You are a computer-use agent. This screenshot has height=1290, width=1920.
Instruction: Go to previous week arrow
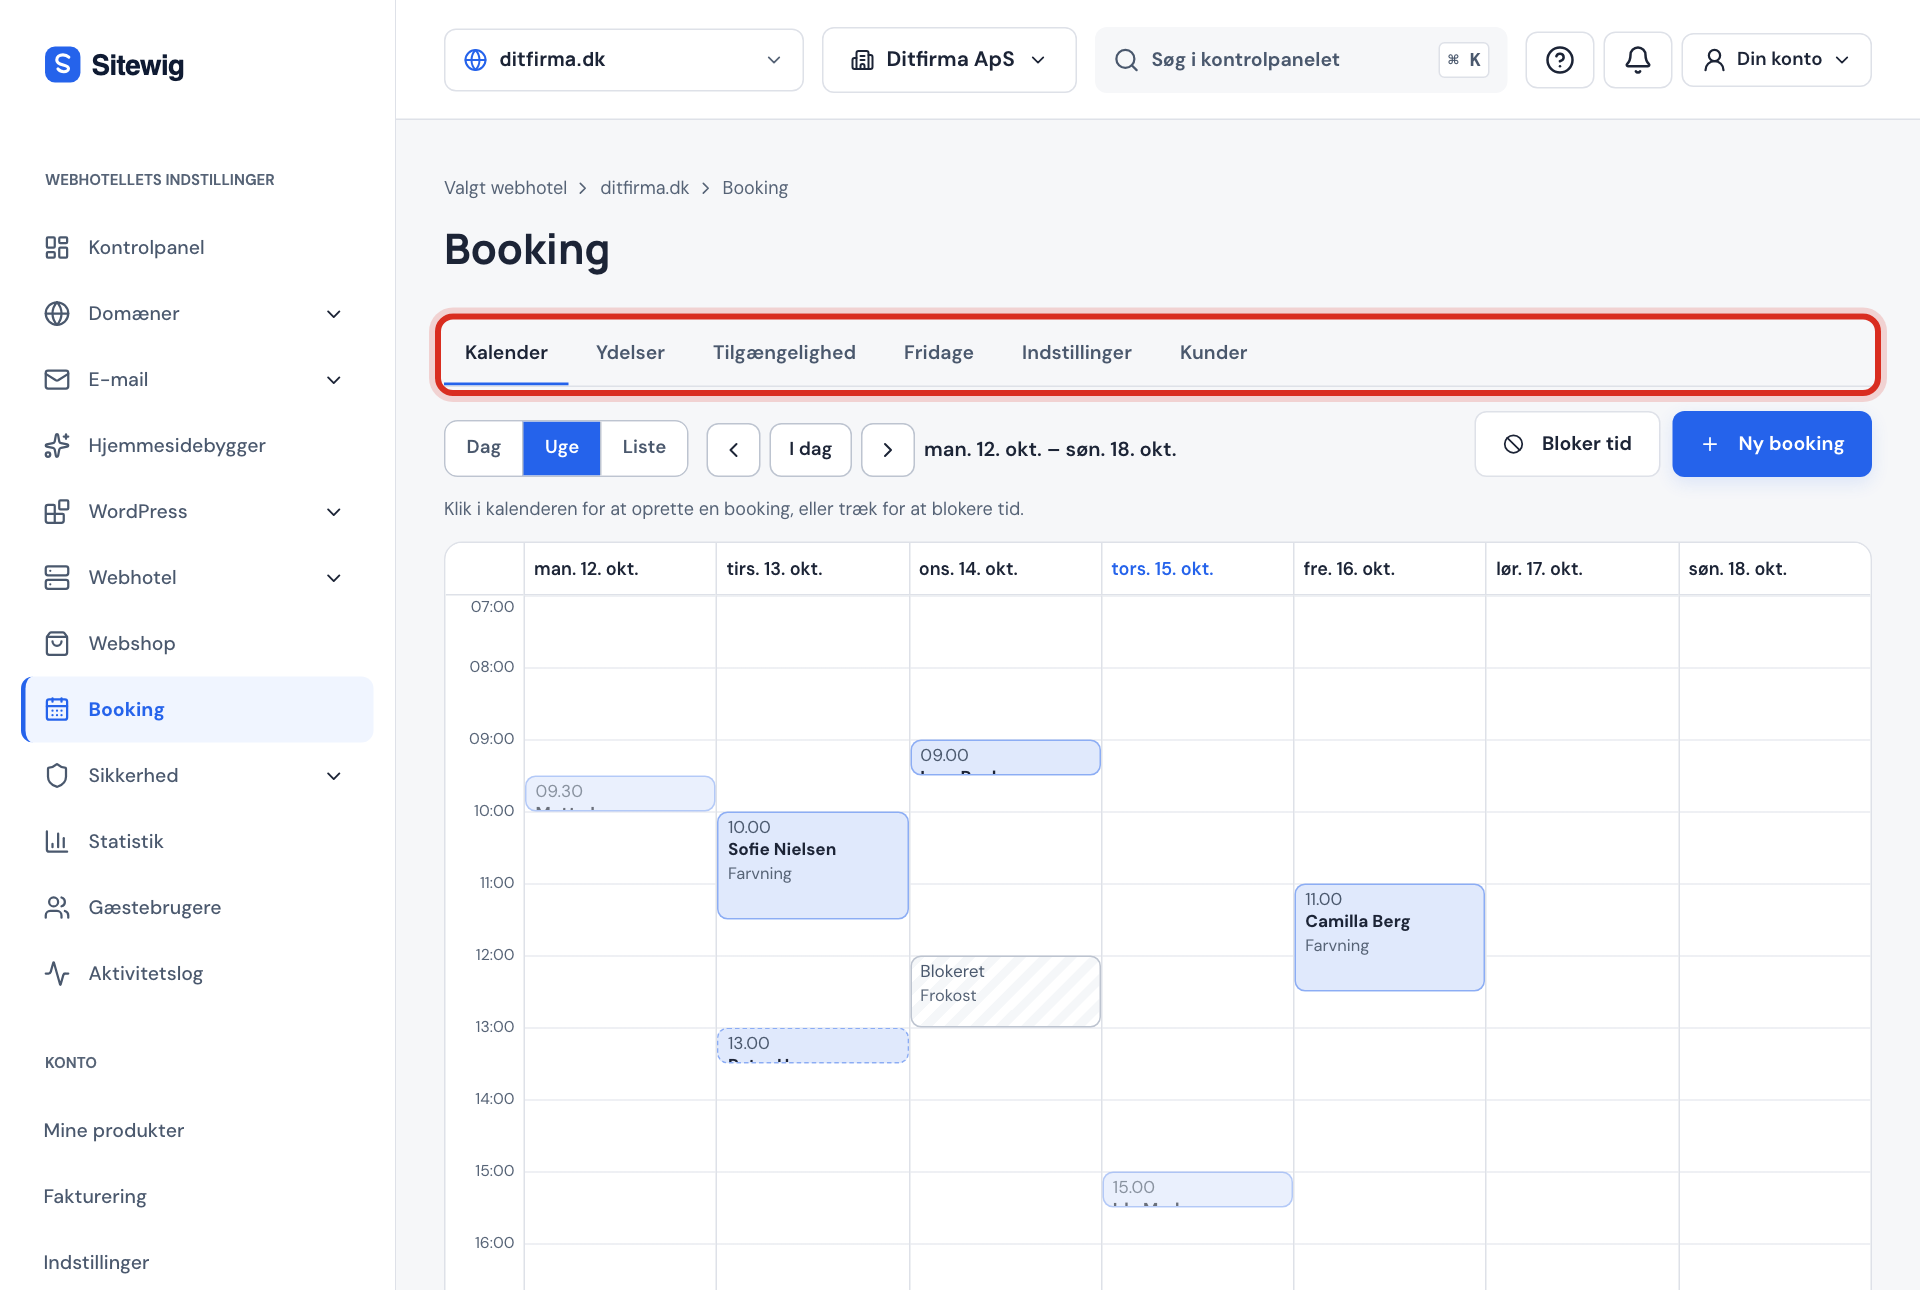point(733,449)
